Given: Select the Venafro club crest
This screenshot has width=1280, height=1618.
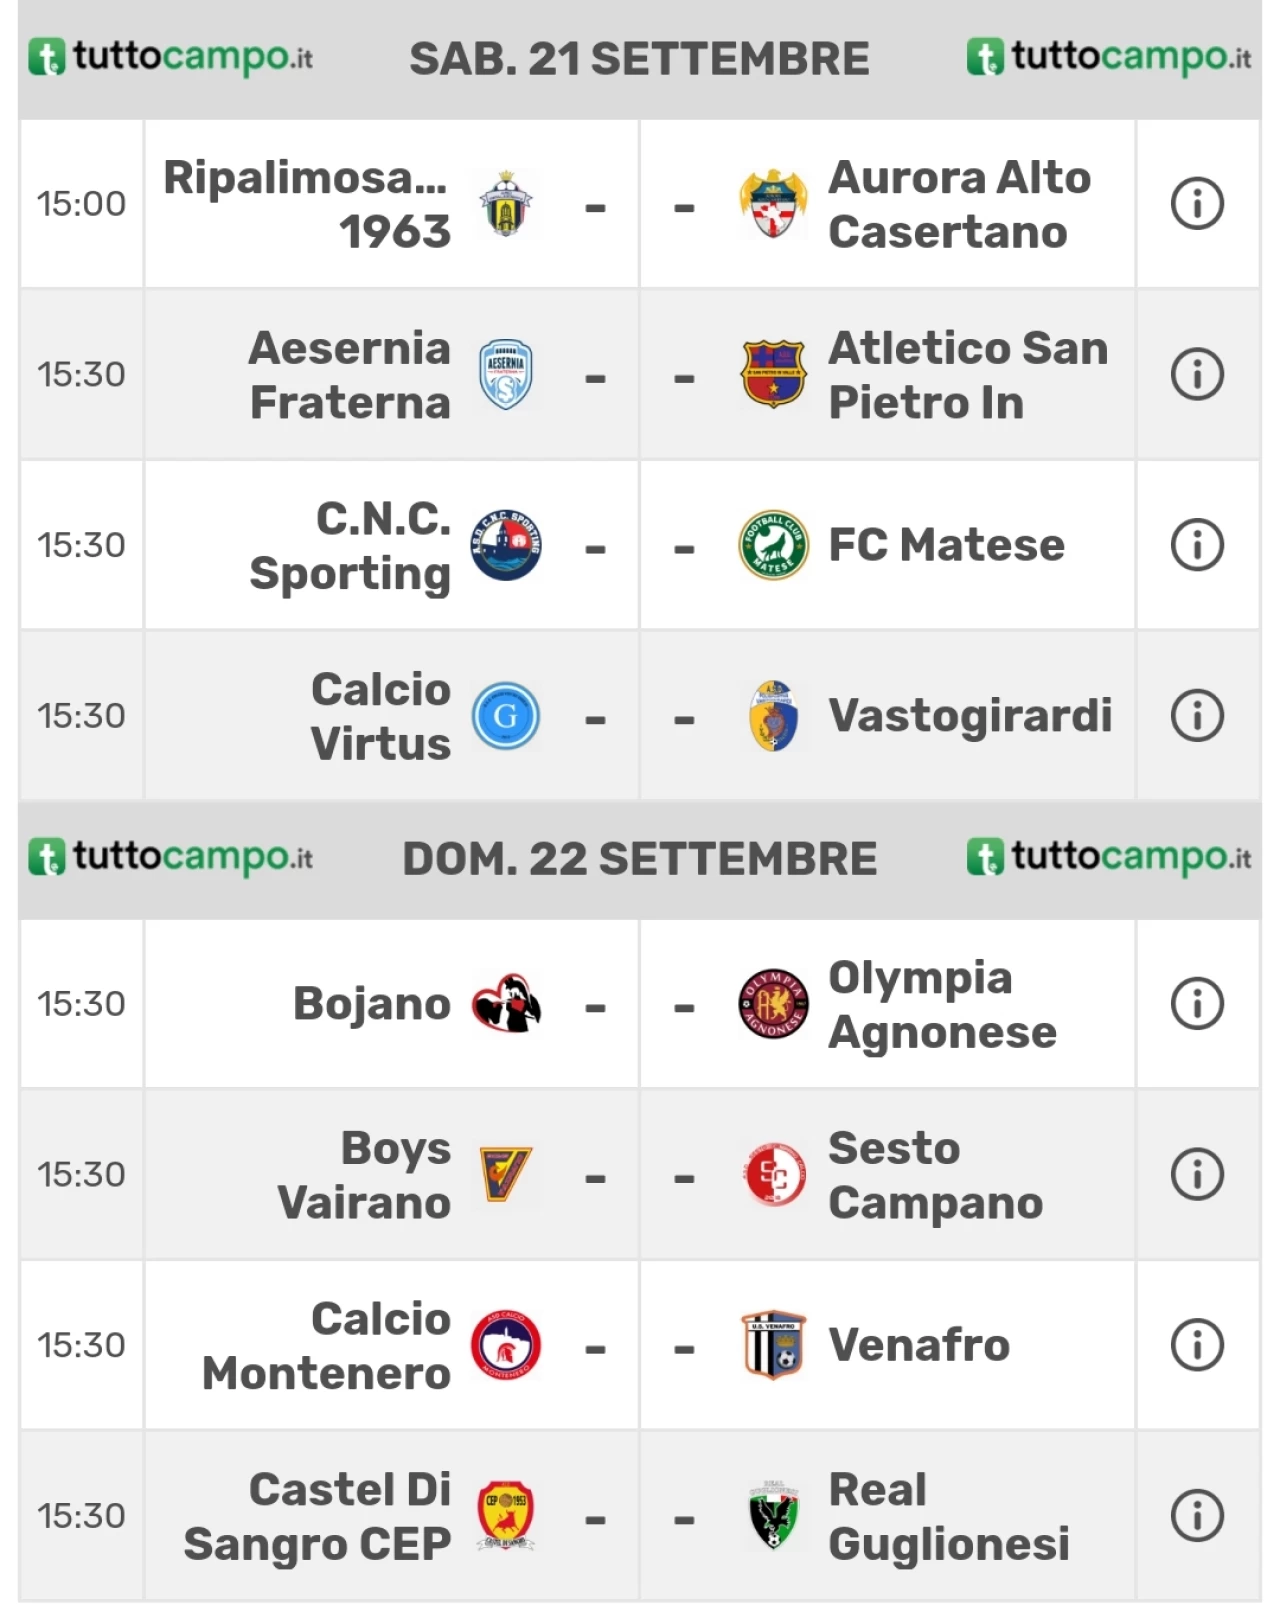Looking at the screenshot, I should coord(773,1345).
